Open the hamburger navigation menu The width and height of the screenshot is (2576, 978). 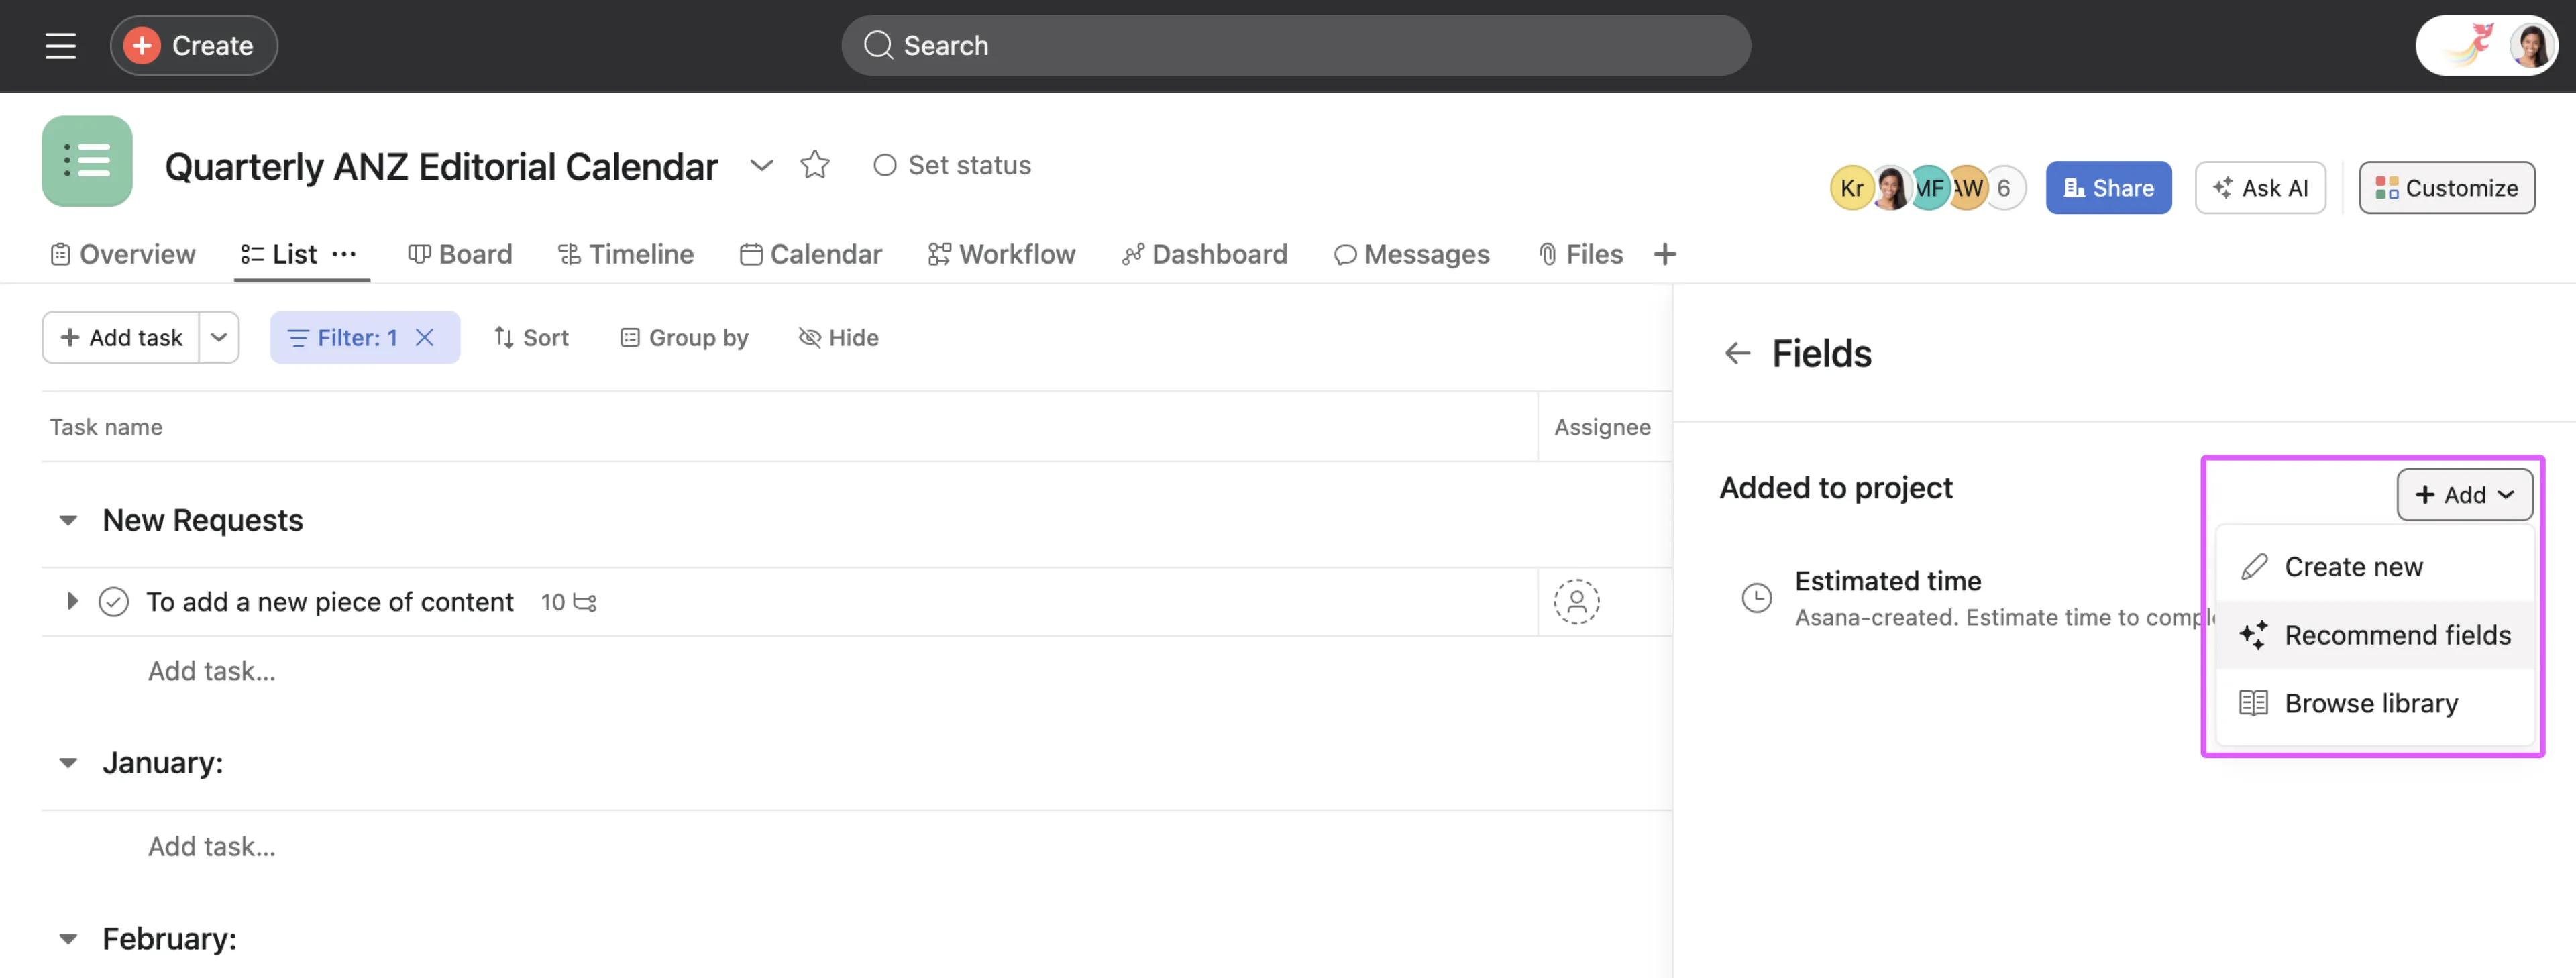click(x=60, y=45)
